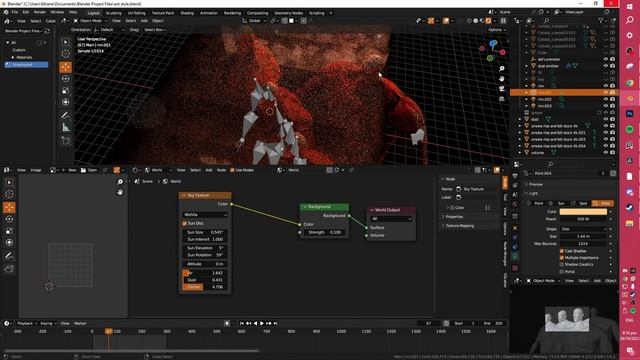
Task: Open the Options popover in the viewport
Action: point(496,30)
